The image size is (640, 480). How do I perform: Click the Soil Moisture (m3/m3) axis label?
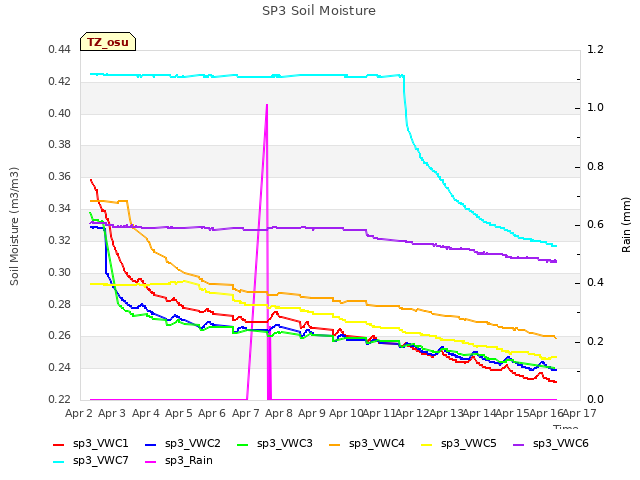pyautogui.click(x=14, y=226)
